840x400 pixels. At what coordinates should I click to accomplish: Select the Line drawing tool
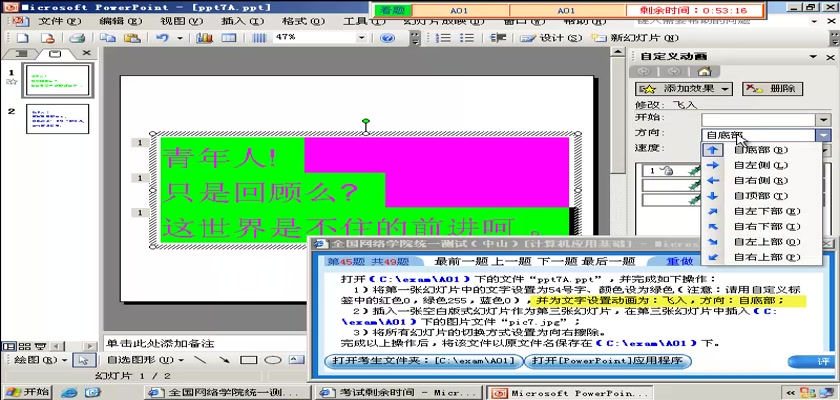click(x=200, y=360)
